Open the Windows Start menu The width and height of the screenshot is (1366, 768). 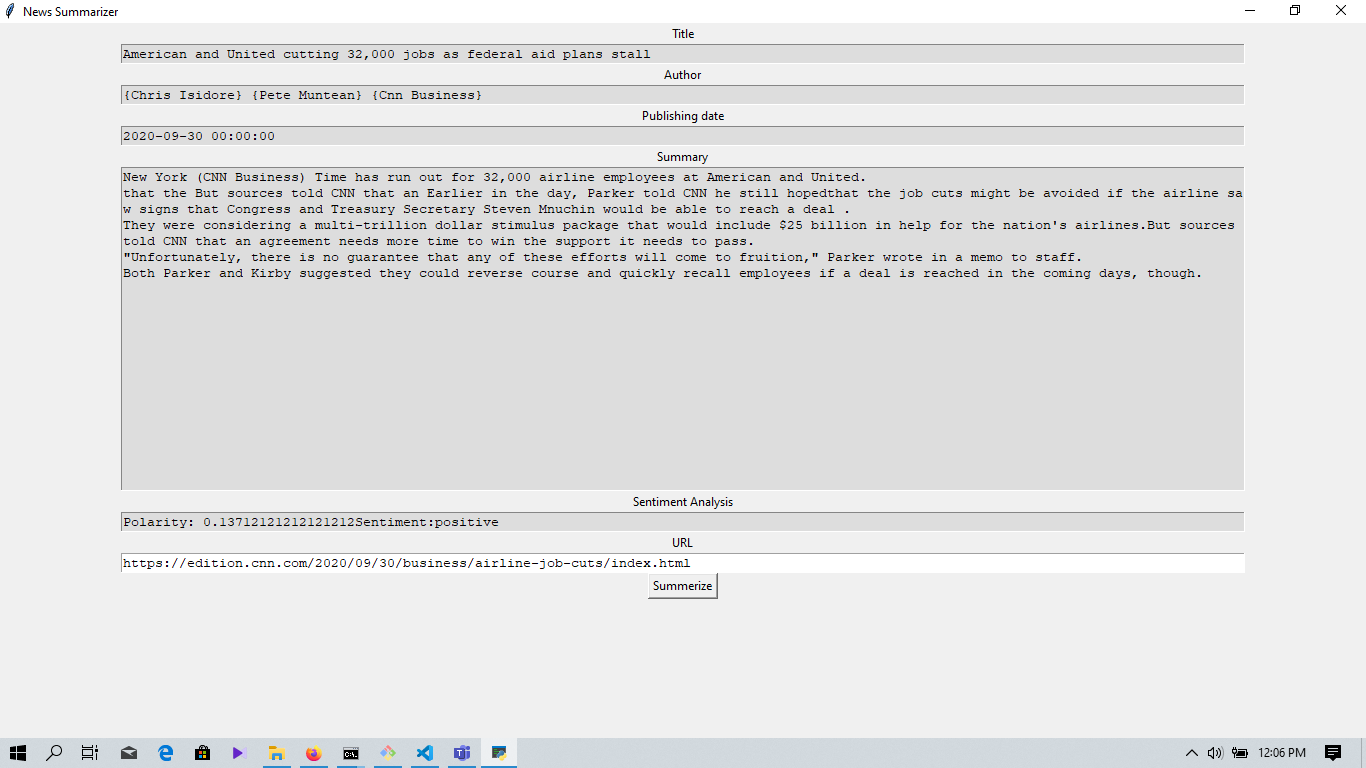point(18,753)
